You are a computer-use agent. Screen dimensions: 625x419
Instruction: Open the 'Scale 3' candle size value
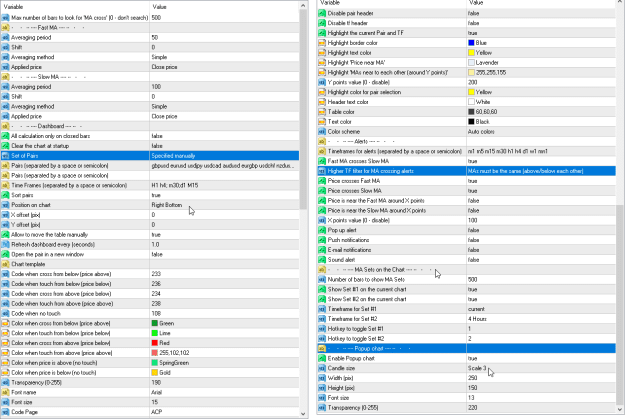pyautogui.click(x=477, y=368)
